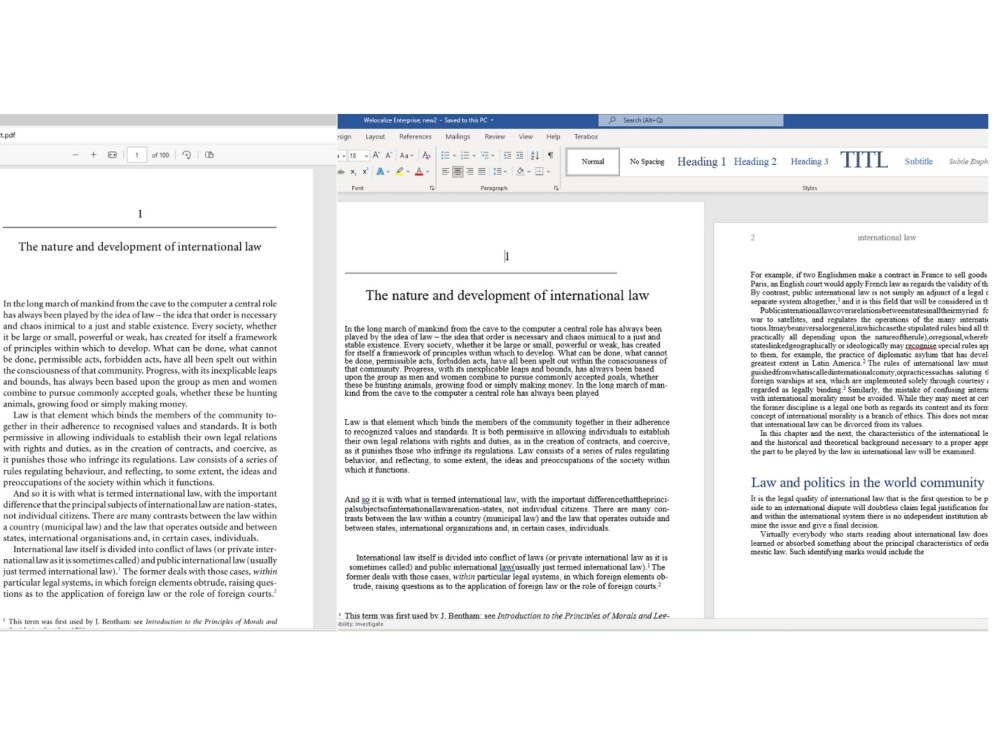Open font size dropdown showing 18

[x=367, y=156]
